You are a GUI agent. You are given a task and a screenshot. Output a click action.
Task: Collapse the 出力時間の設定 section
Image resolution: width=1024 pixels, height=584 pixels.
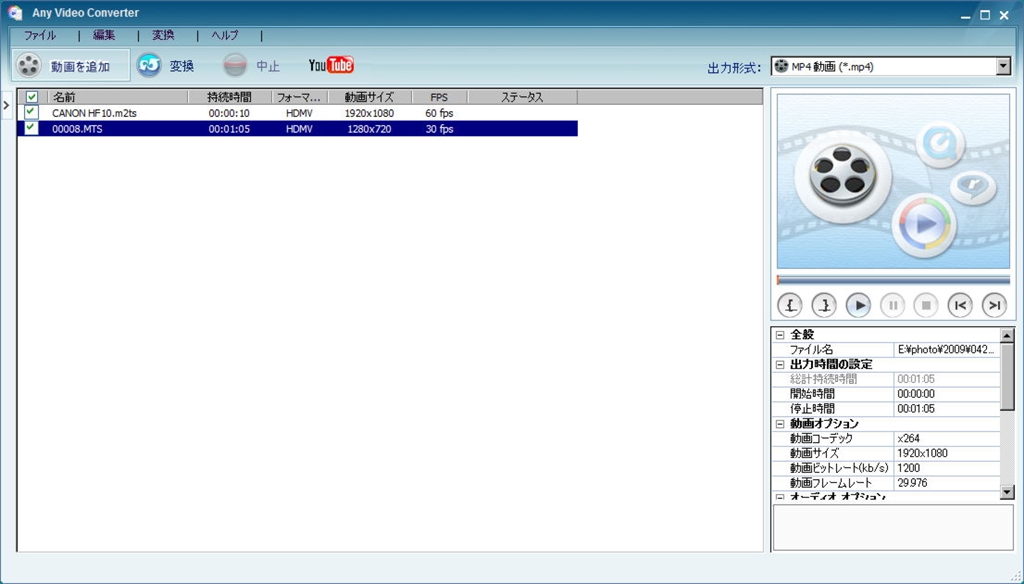click(x=780, y=365)
